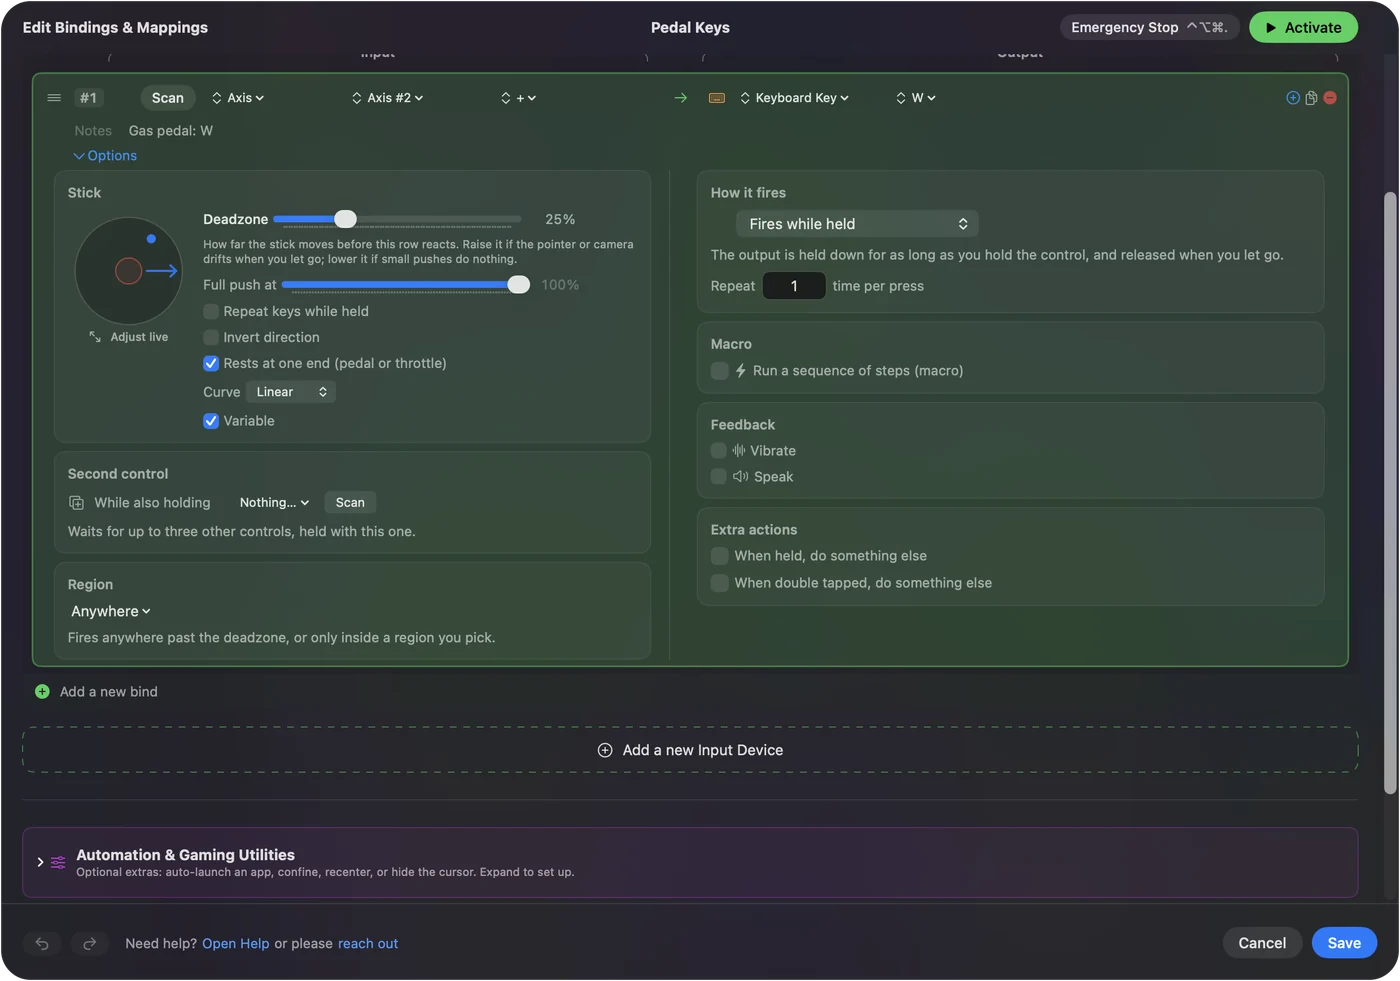Enable Repeat keys while held
Screen dimensions: 1400x981
coord(211,311)
